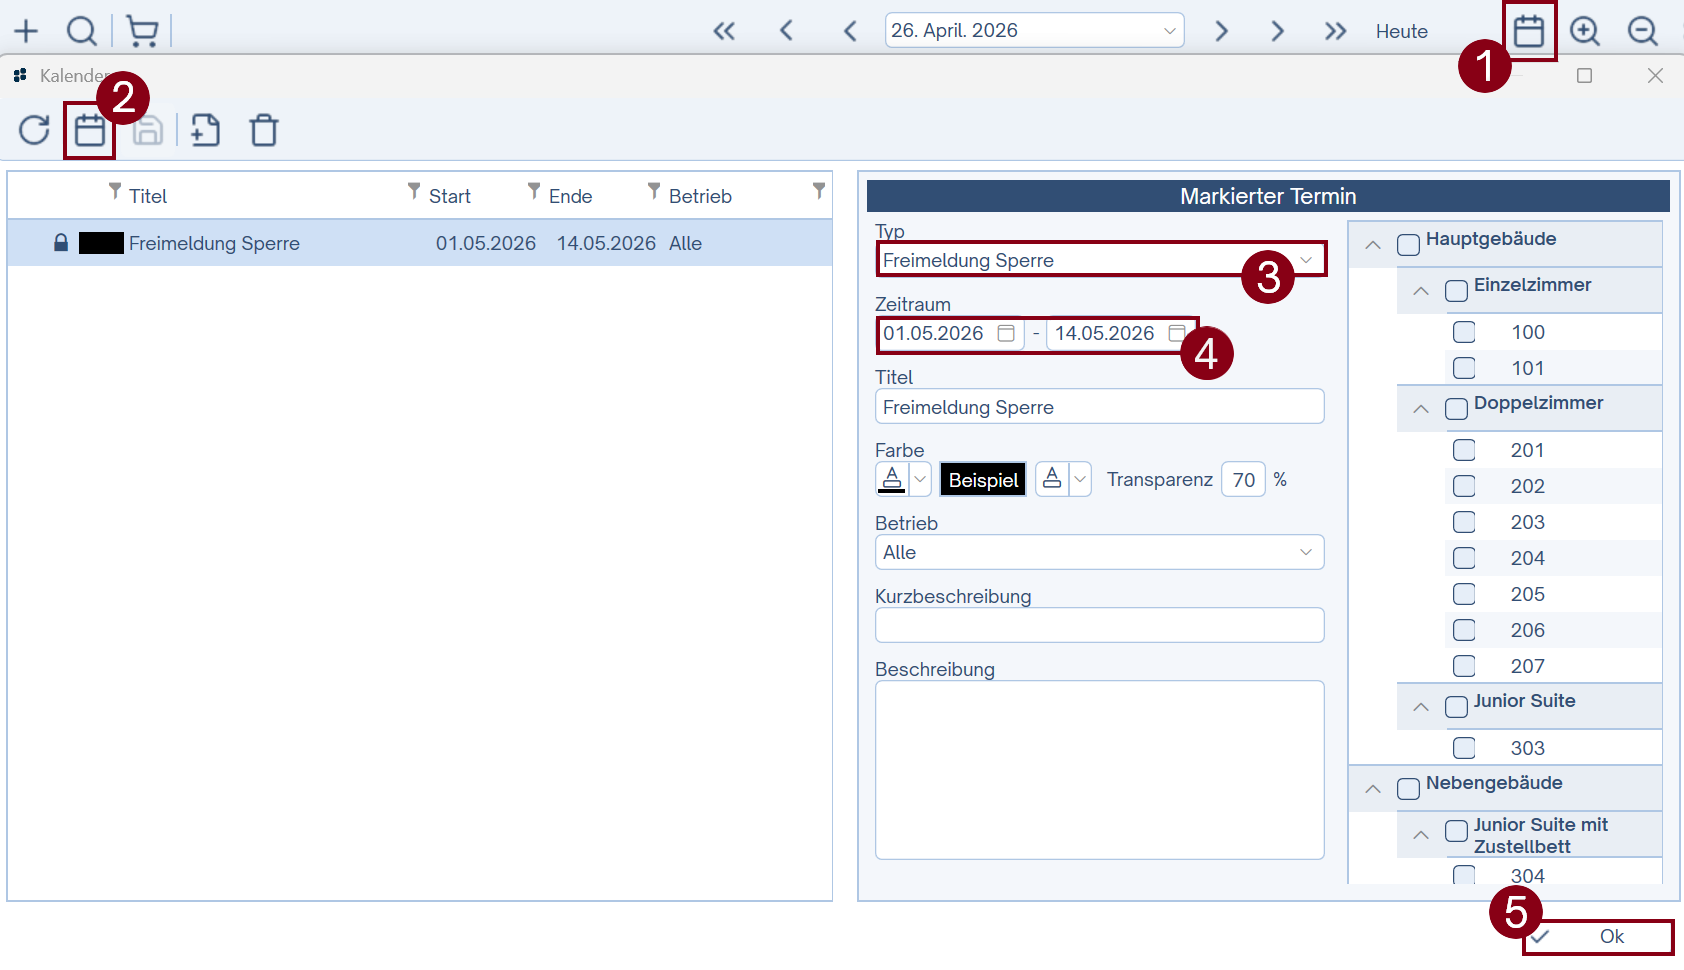Click the Heute button
Viewport: 1684px width, 970px height.
[x=1401, y=31]
